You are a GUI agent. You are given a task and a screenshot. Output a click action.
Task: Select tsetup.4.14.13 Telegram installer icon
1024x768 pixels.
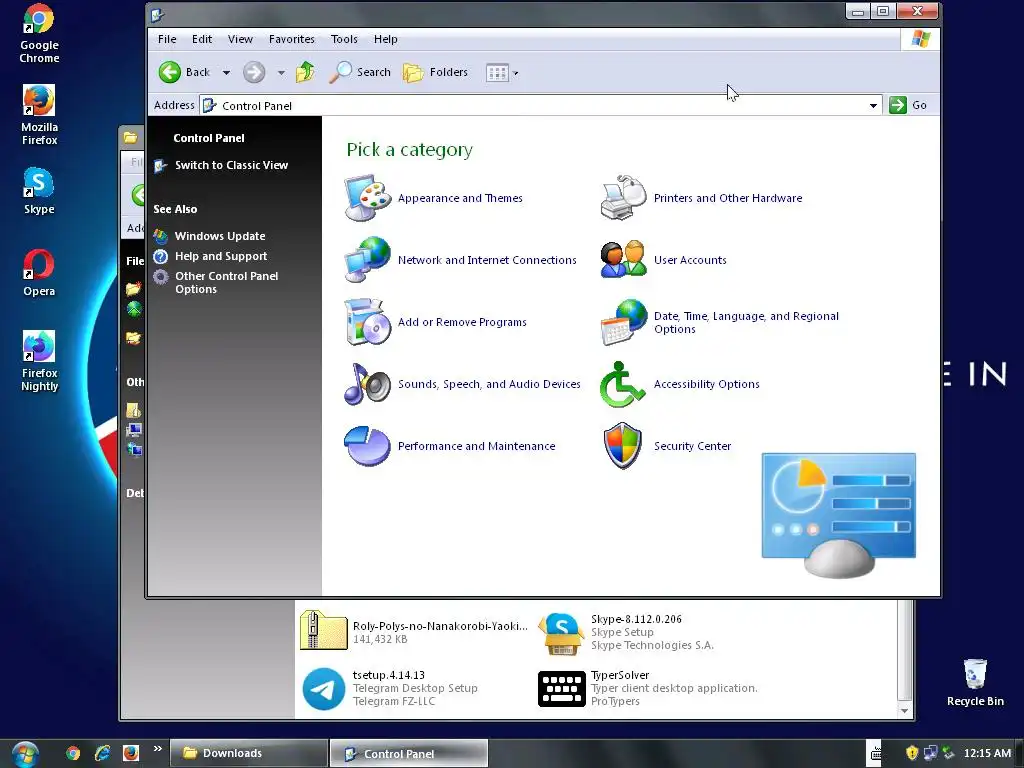pyautogui.click(x=323, y=688)
